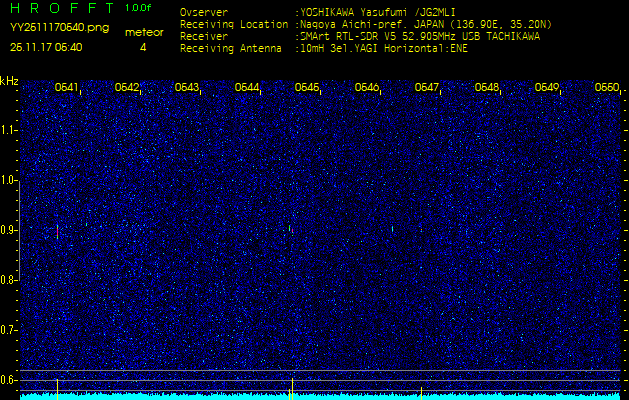The height and width of the screenshot is (400, 629).
Task: Click the 0.9 kHz axis label
Action: click(x=8, y=230)
